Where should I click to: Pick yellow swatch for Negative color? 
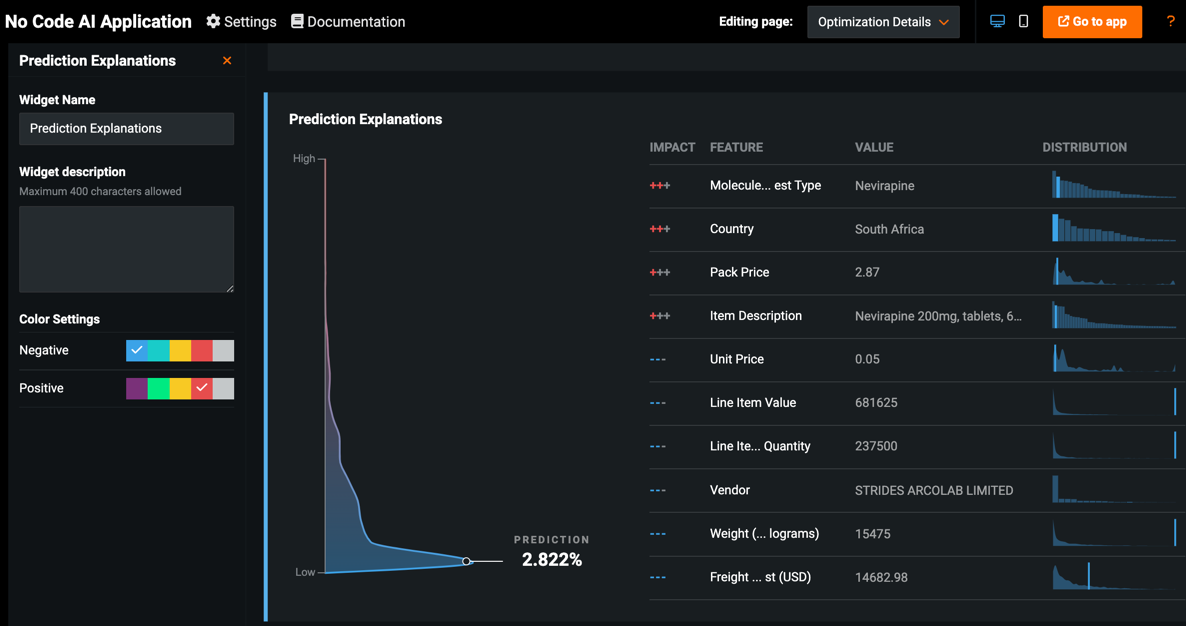click(180, 351)
